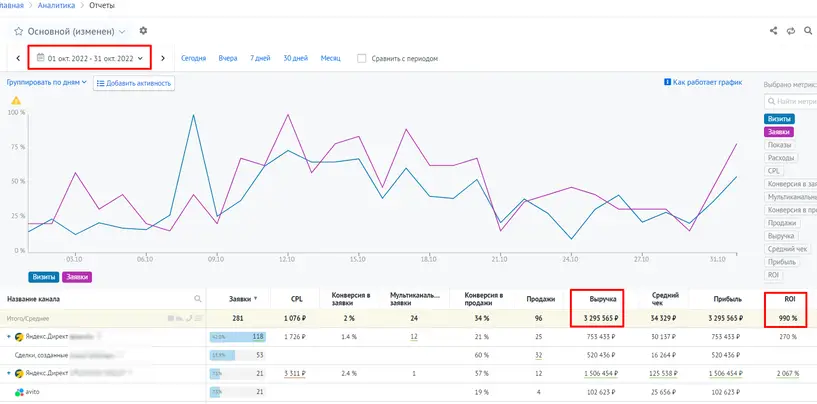This screenshot has height=404, width=817.
Task: Sort by Конверсия в продажи column header
Action: [484, 299]
